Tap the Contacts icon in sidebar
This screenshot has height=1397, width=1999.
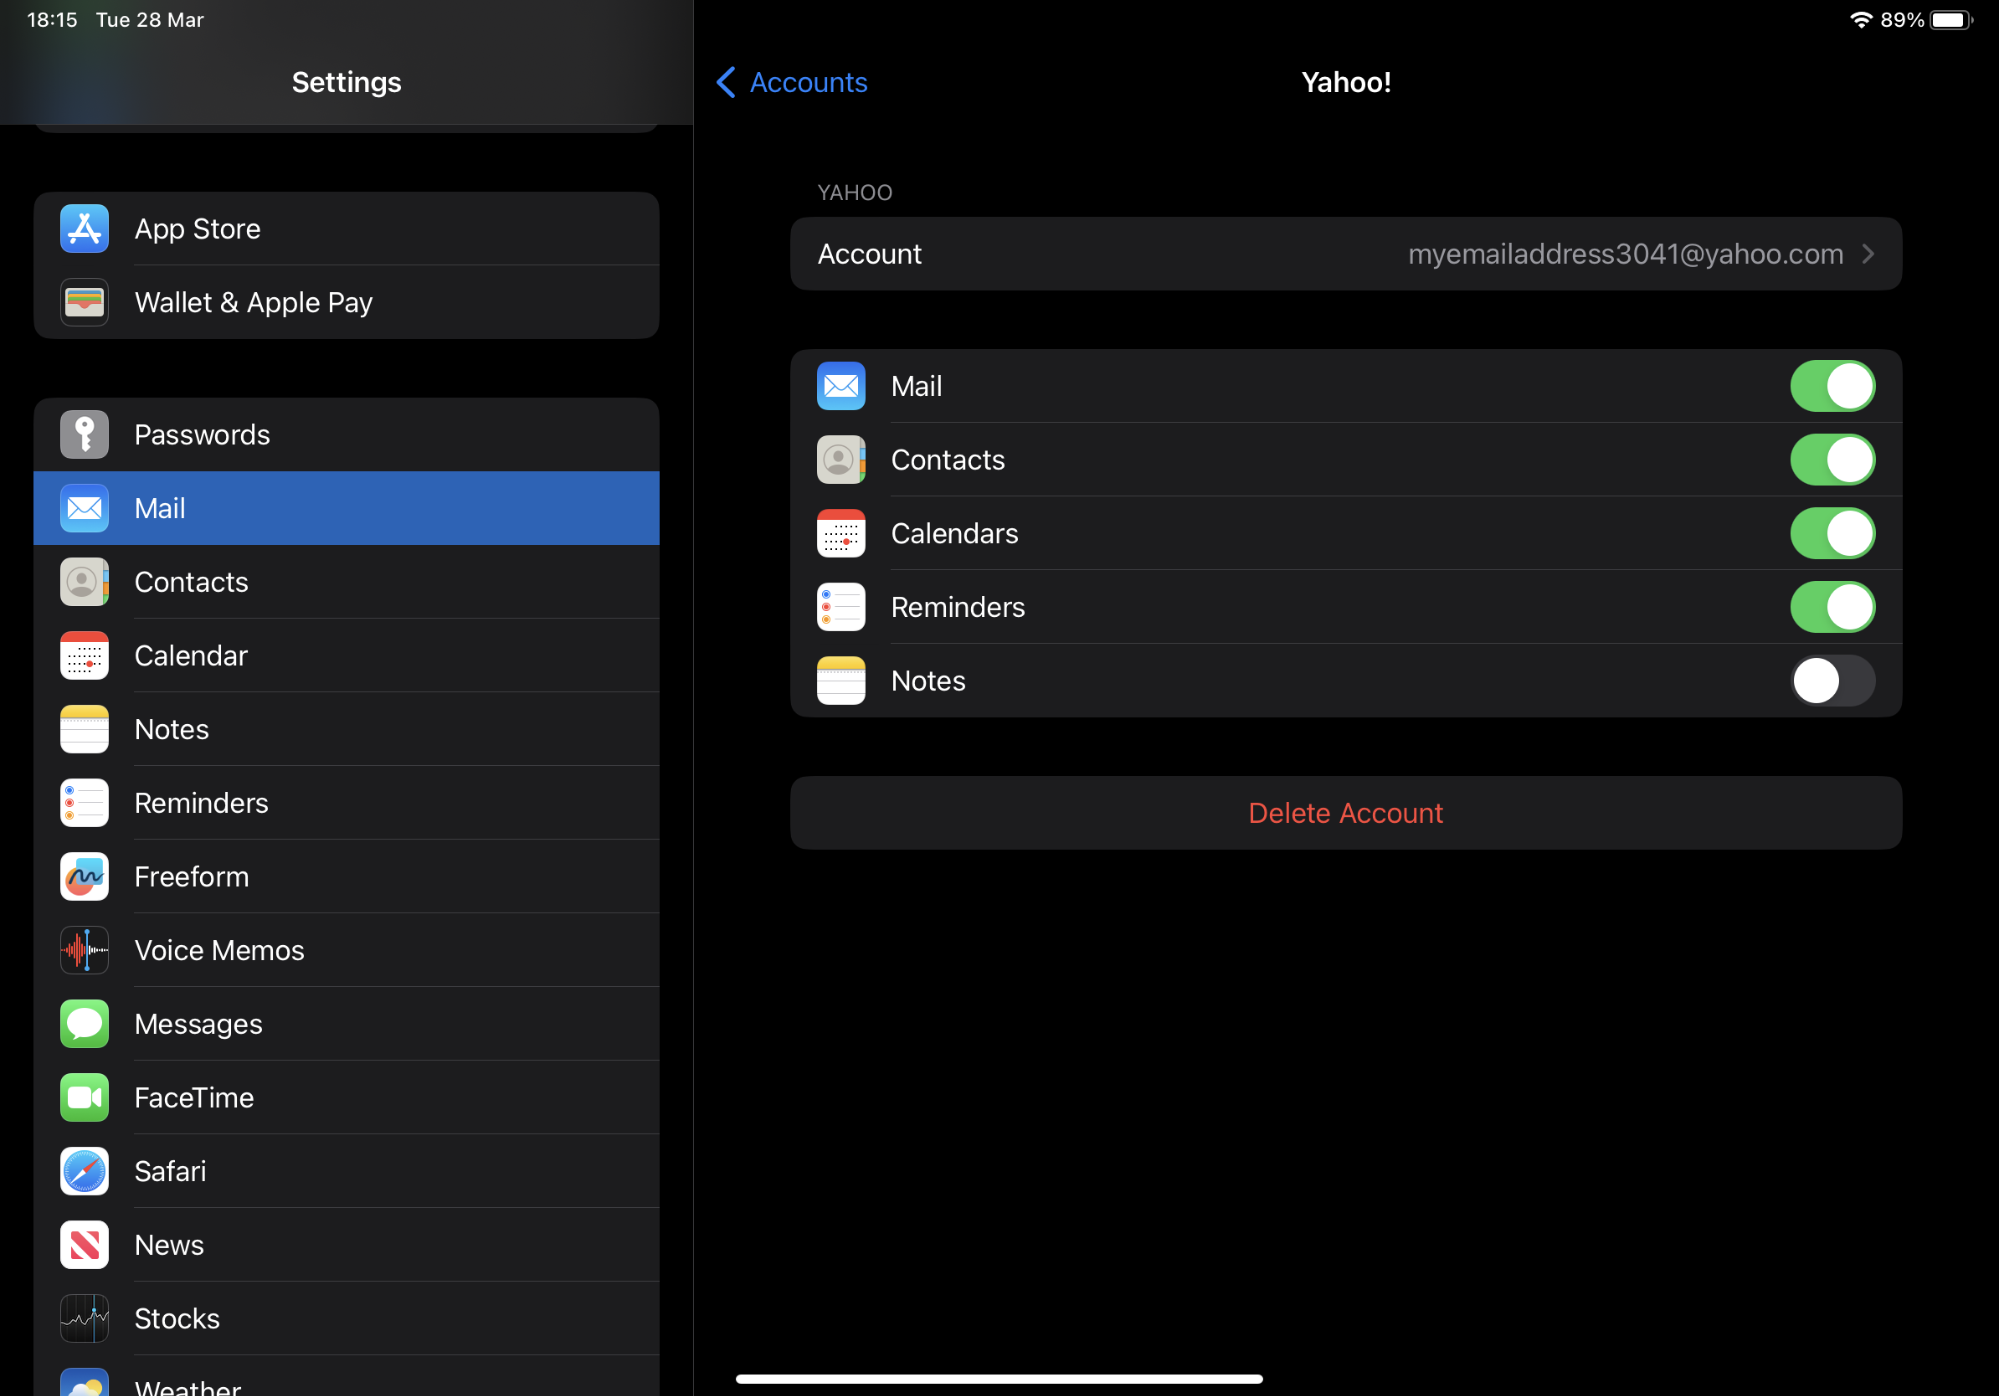pos(84,582)
